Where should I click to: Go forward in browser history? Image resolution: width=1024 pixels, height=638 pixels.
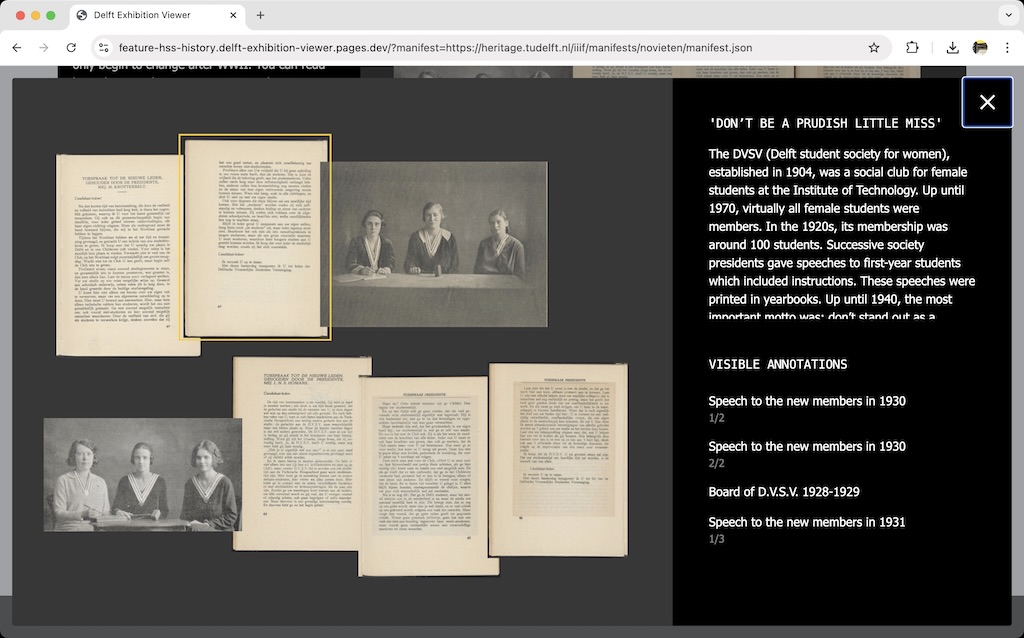[x=44, y=48]
